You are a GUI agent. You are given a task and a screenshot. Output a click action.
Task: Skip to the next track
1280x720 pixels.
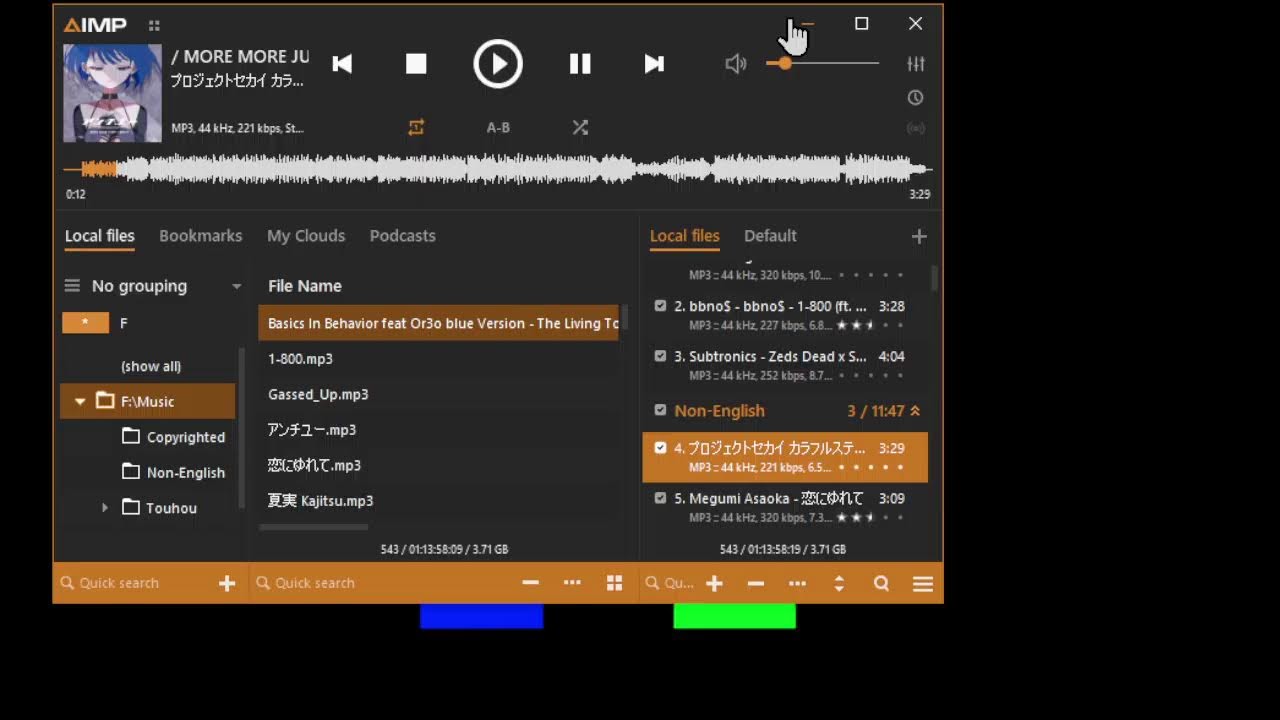click(654, 64)
